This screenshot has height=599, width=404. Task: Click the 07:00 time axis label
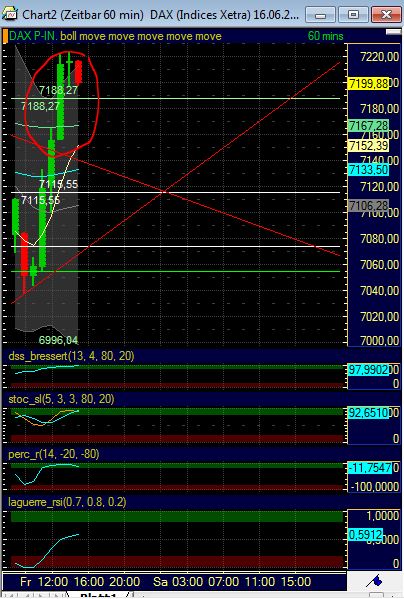[224, 582]
